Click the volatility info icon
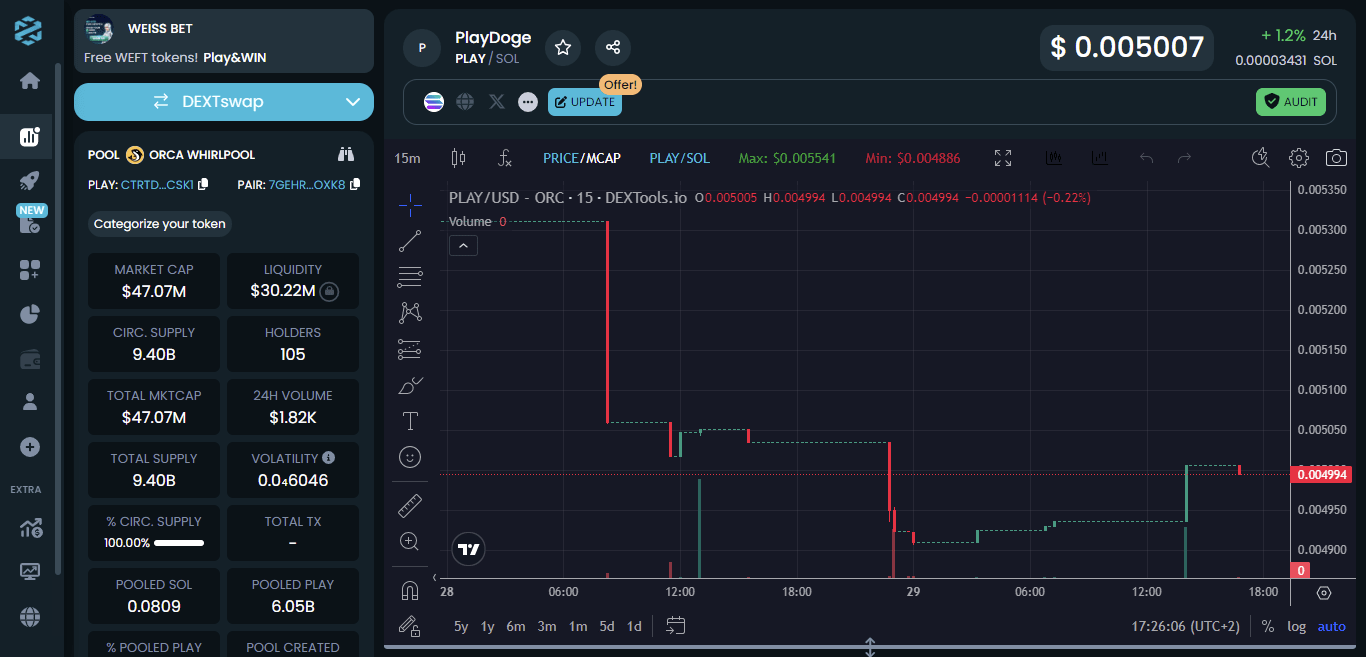The image size is (1366, 657). pyautogui.click(x=329, y=457)
